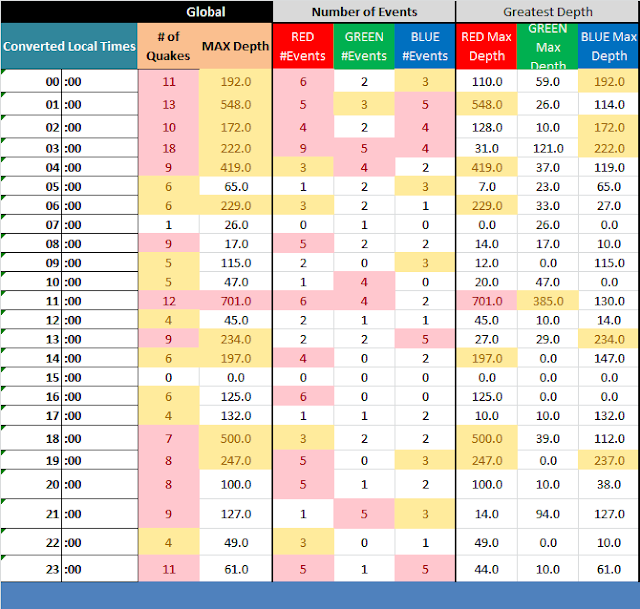
Task: Click BLUE Max Depth 132.0 in row 17:00
Action: 609,416
